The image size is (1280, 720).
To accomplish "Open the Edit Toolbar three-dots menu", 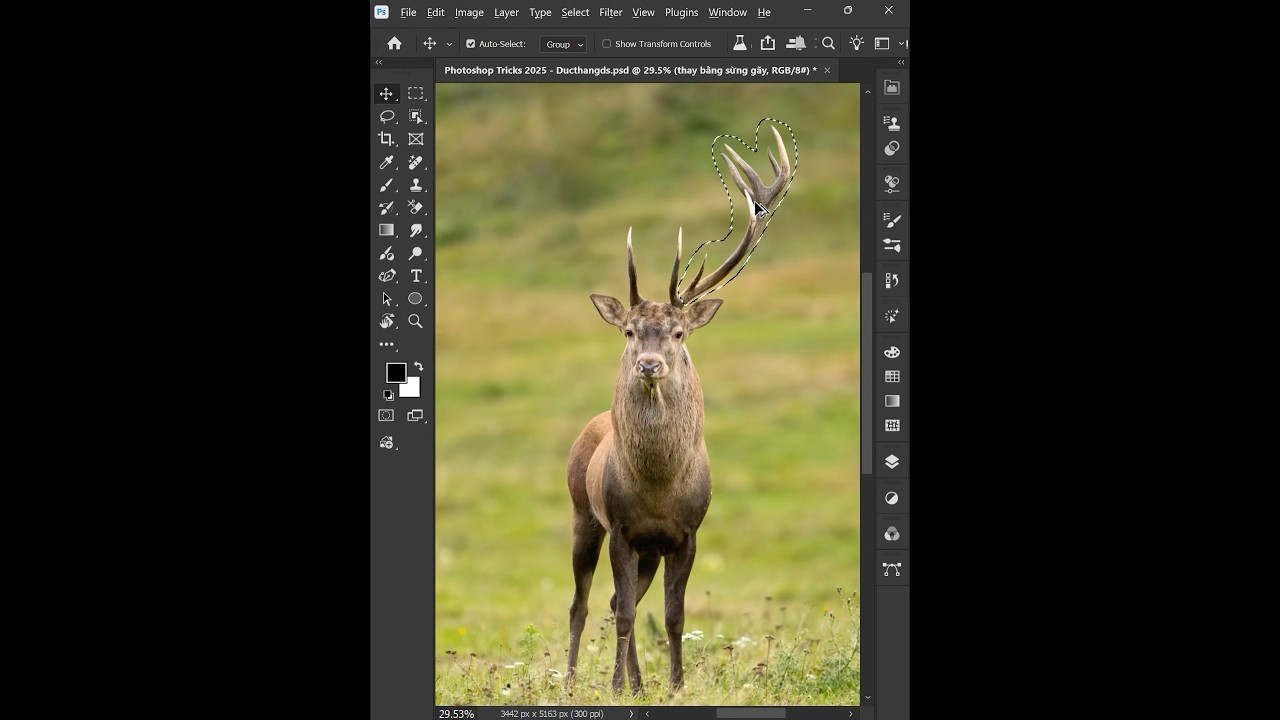I will 386,344.
